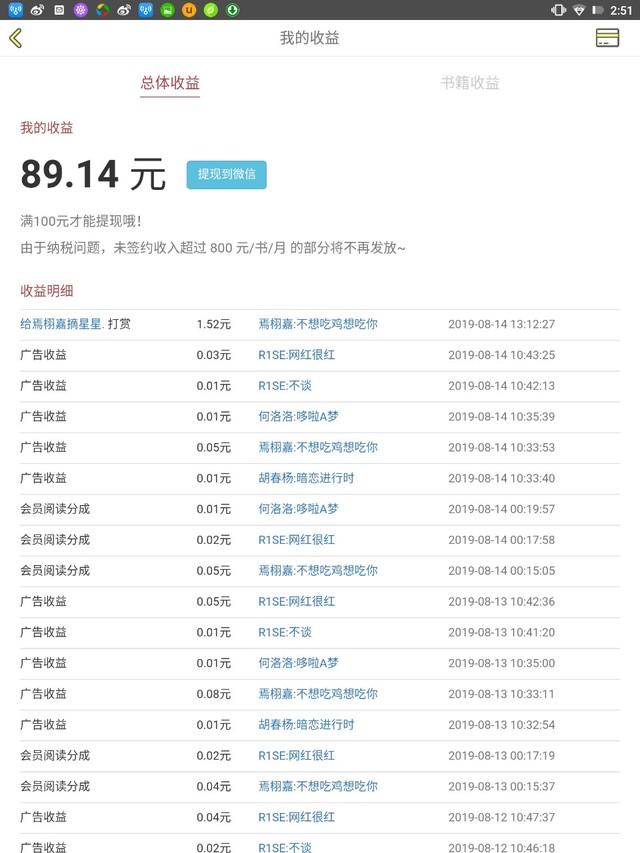Screen dimensions: 640x853
Task: Open book link dated 2019-08-14 10:42:13
Action: (285, 386)
